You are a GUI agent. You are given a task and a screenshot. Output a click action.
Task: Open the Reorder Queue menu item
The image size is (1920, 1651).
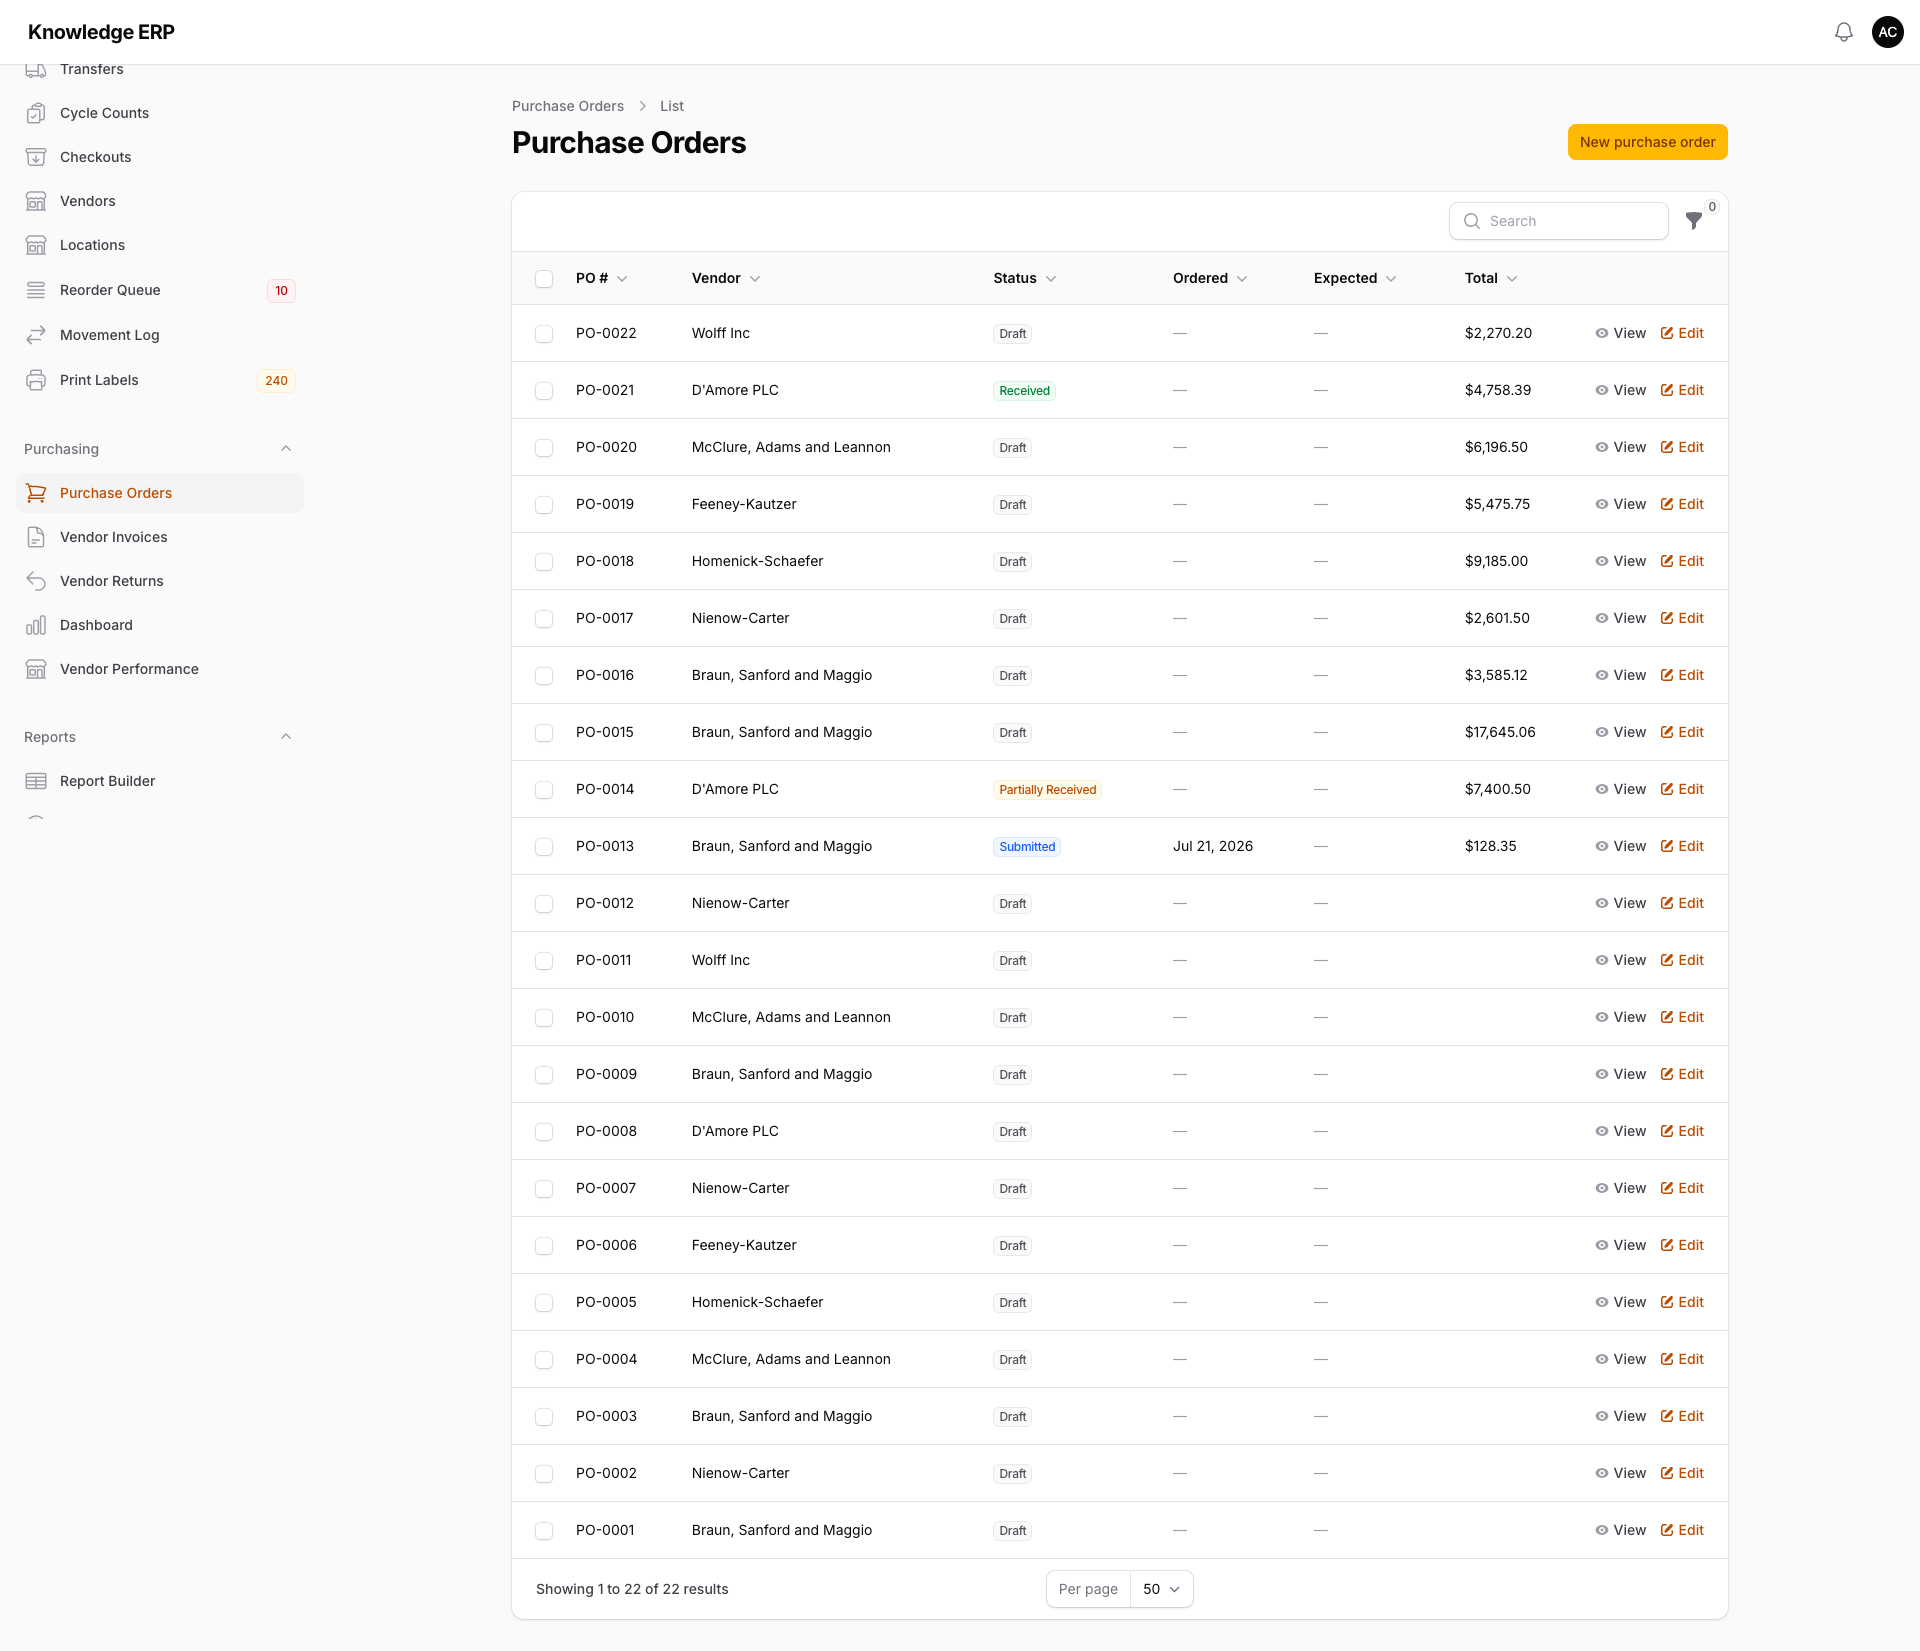[x=160, y=290]
